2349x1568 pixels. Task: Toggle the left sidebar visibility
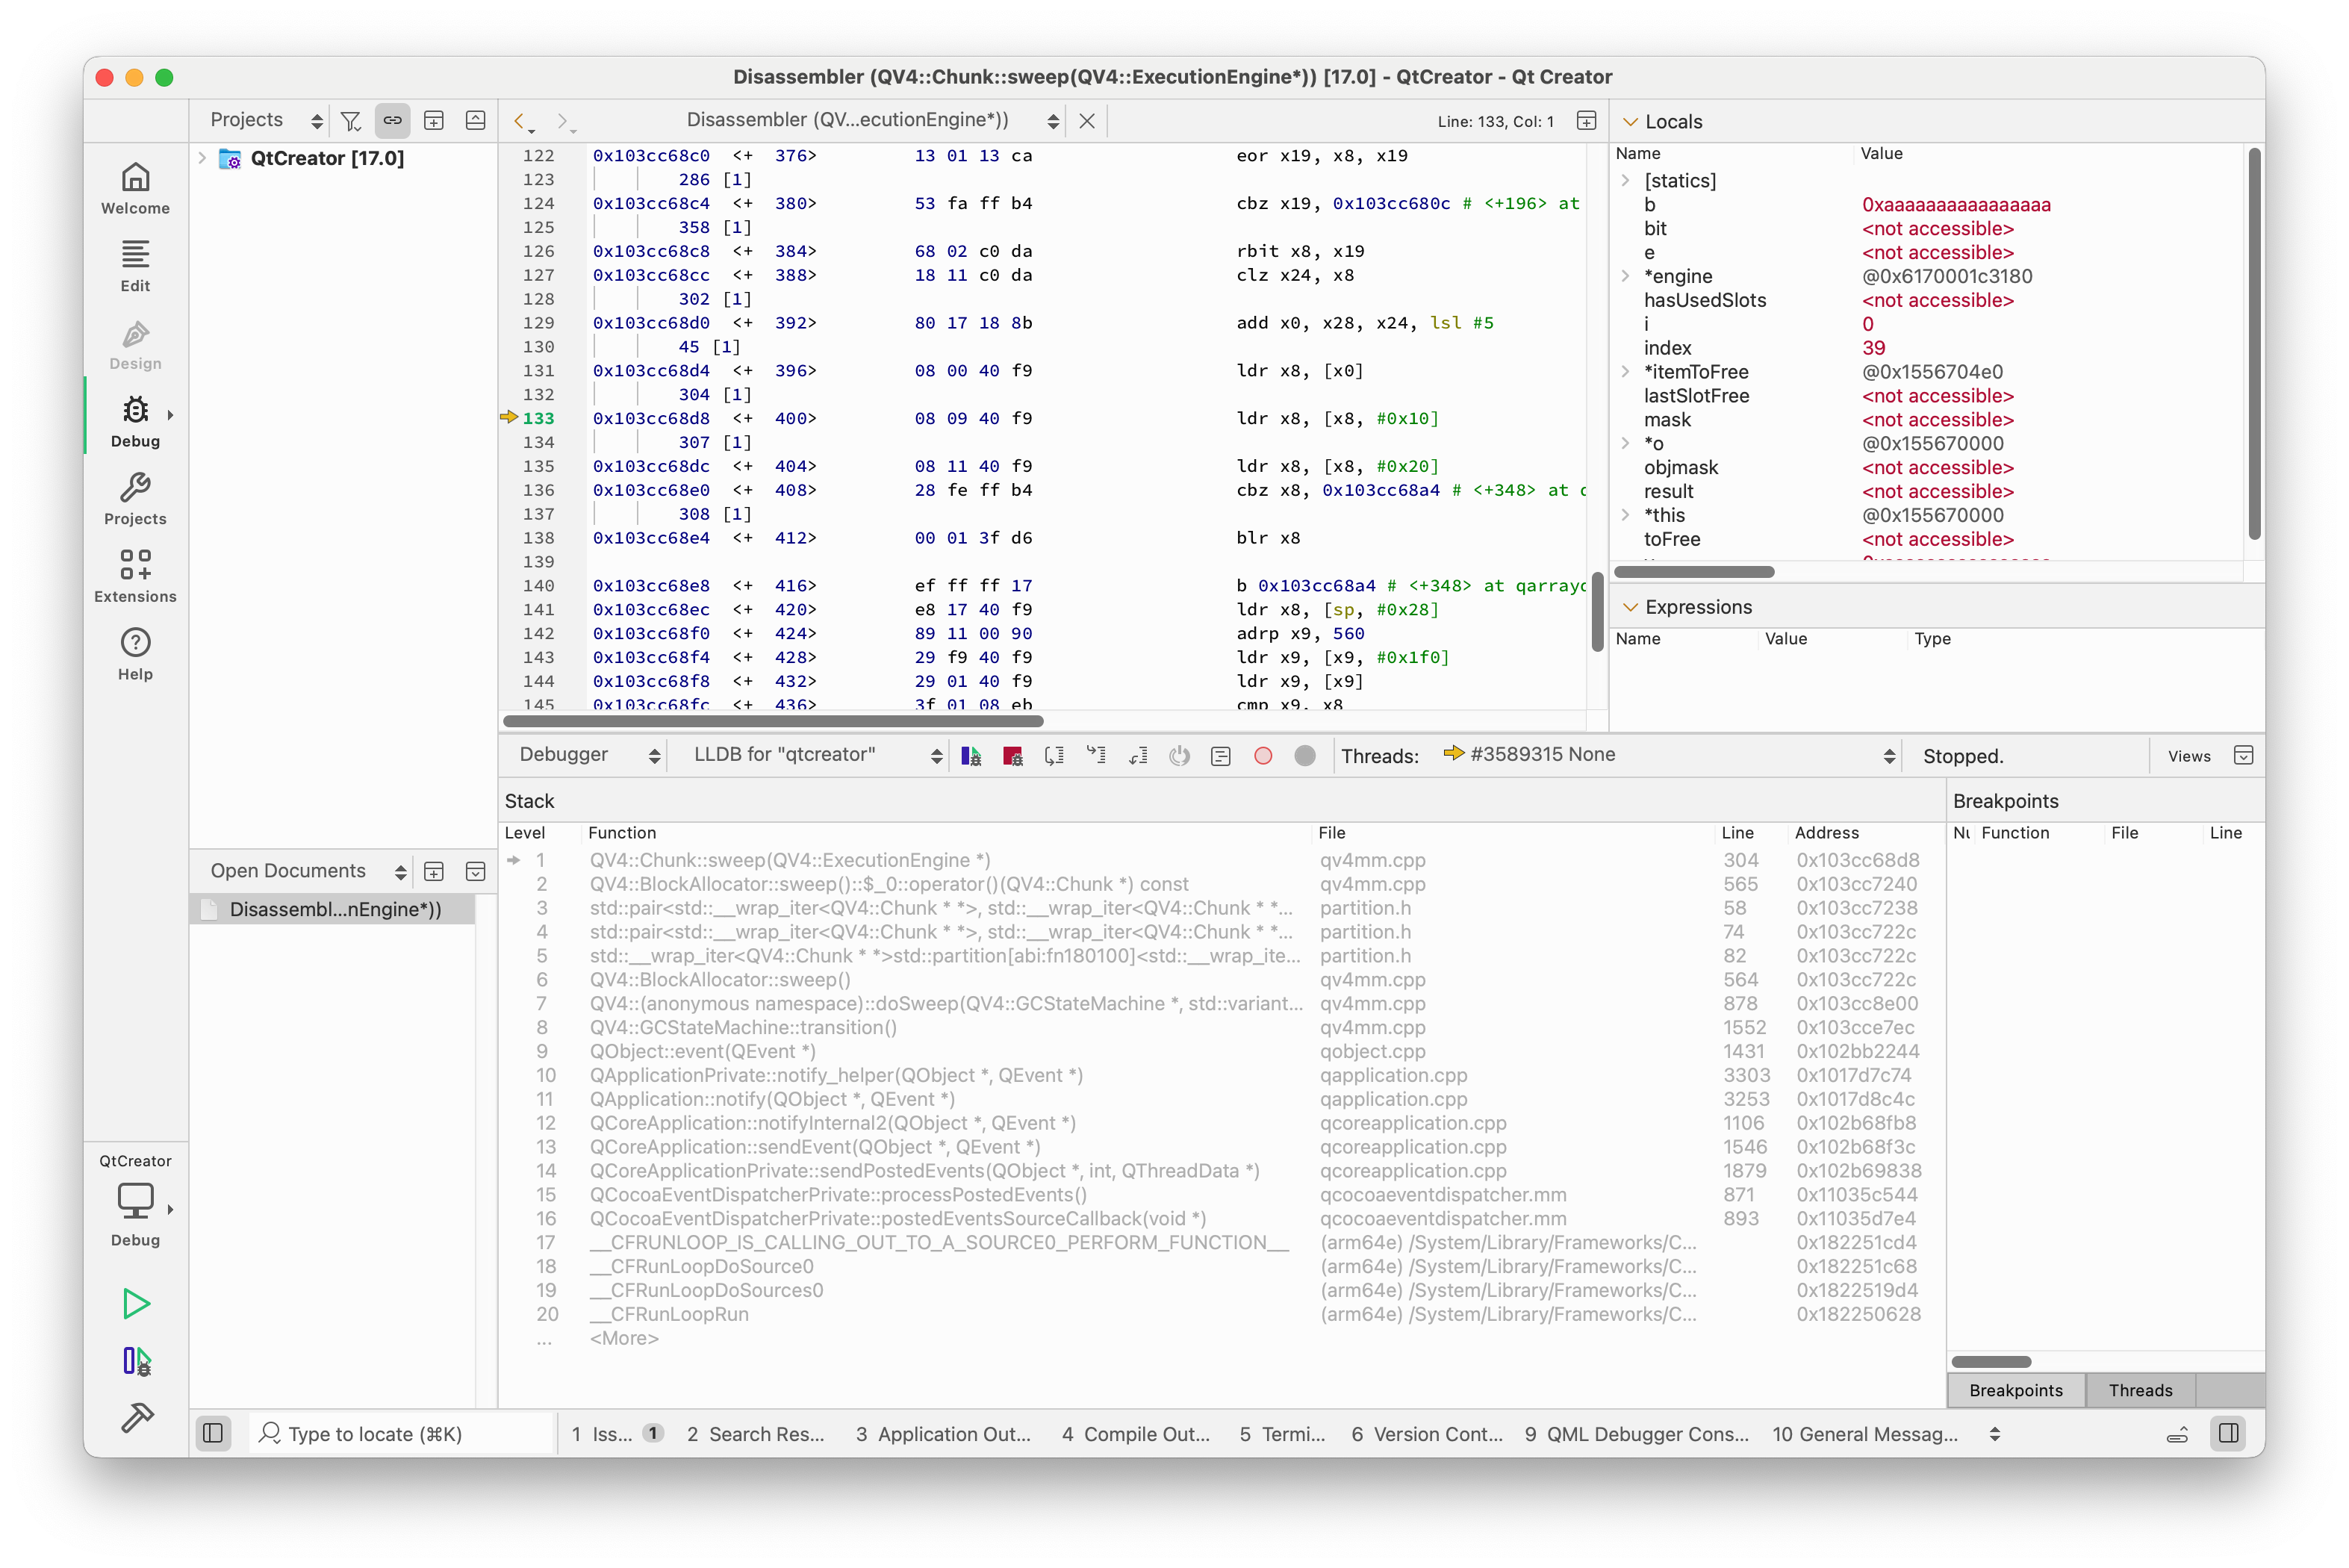213,1434
